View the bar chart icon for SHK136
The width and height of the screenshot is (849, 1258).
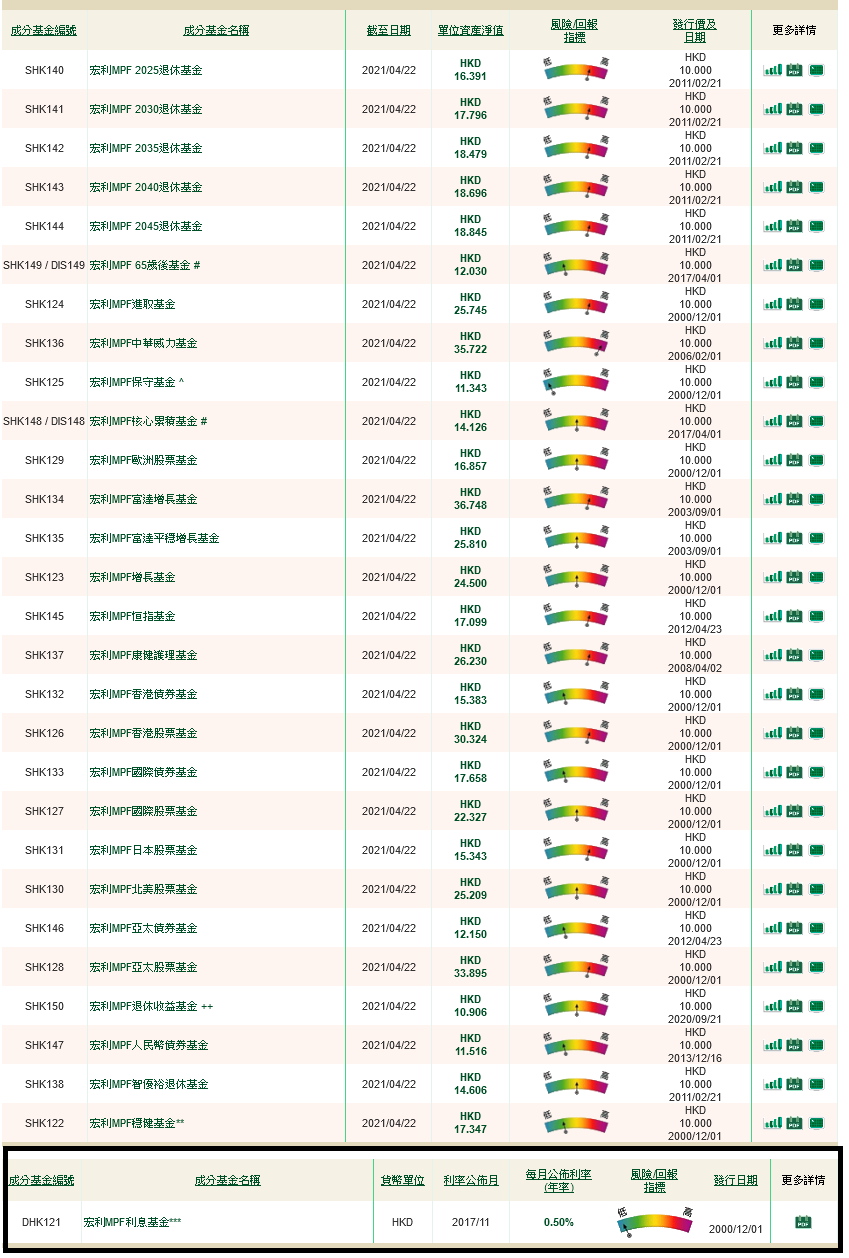pyautogui.click(x=772, y=343)
